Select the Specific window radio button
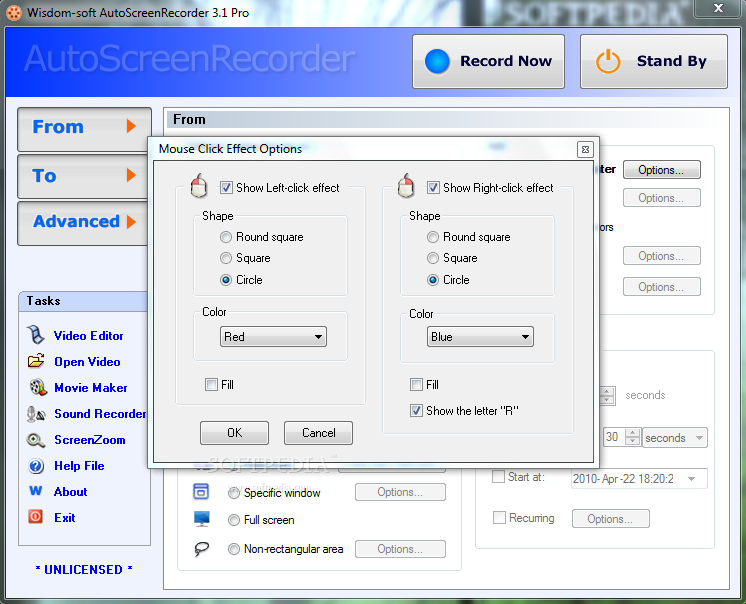Screen dimensions: 746x604 coord(234,493)
